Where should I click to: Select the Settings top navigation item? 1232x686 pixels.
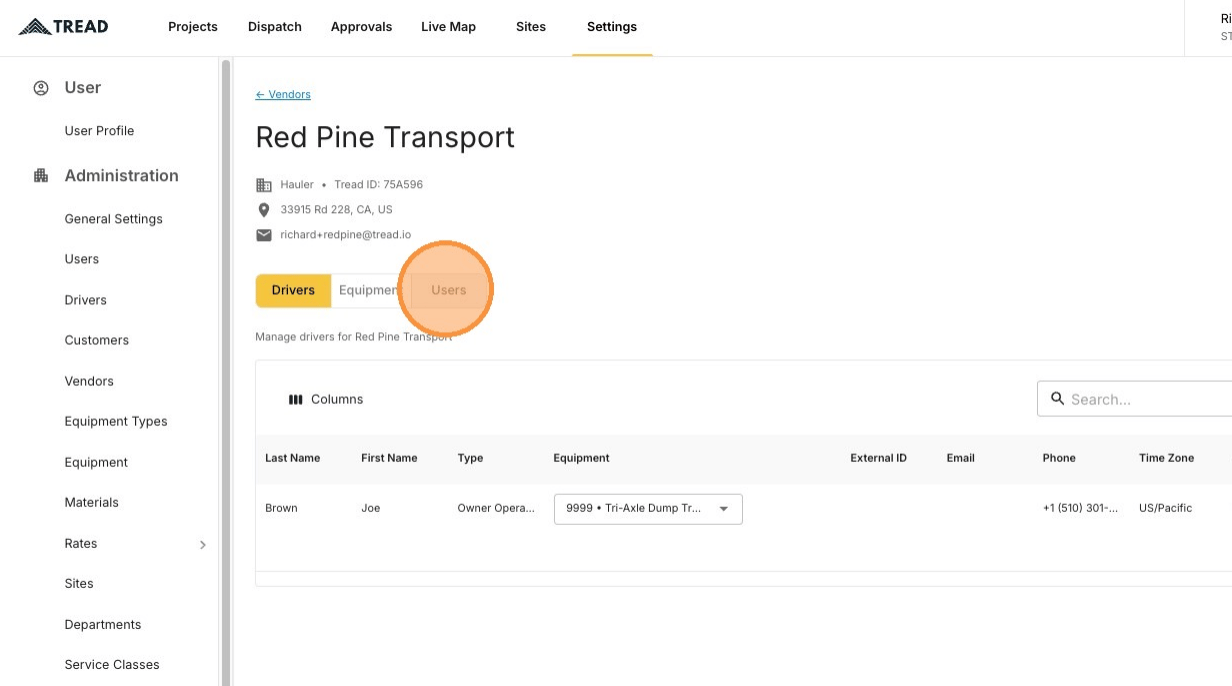click(x=612, y=27)
